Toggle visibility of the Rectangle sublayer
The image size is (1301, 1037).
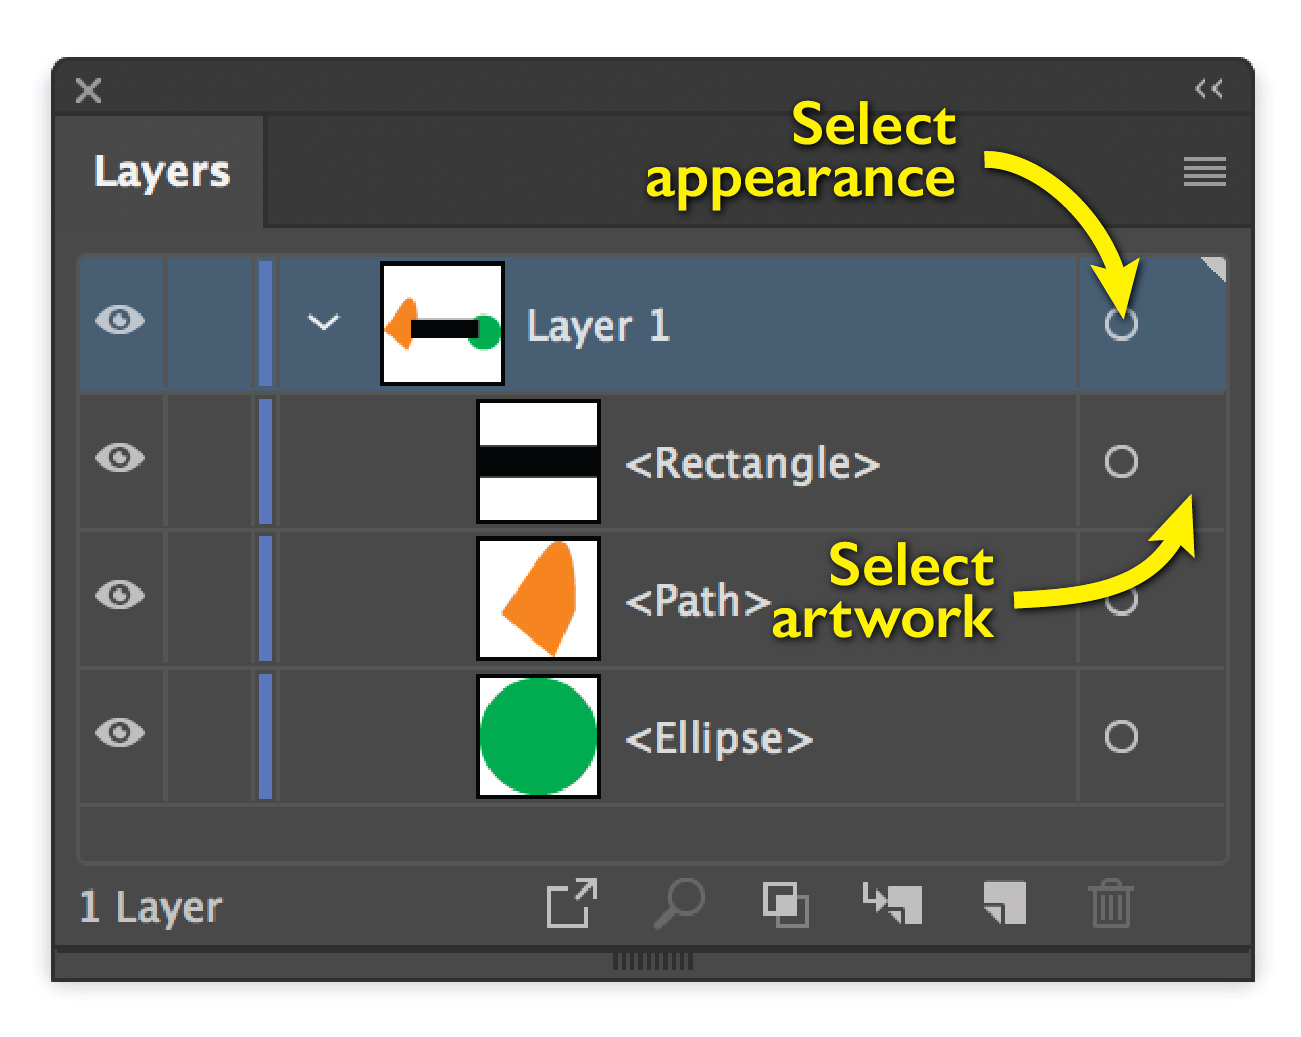[x=120, y=458]
